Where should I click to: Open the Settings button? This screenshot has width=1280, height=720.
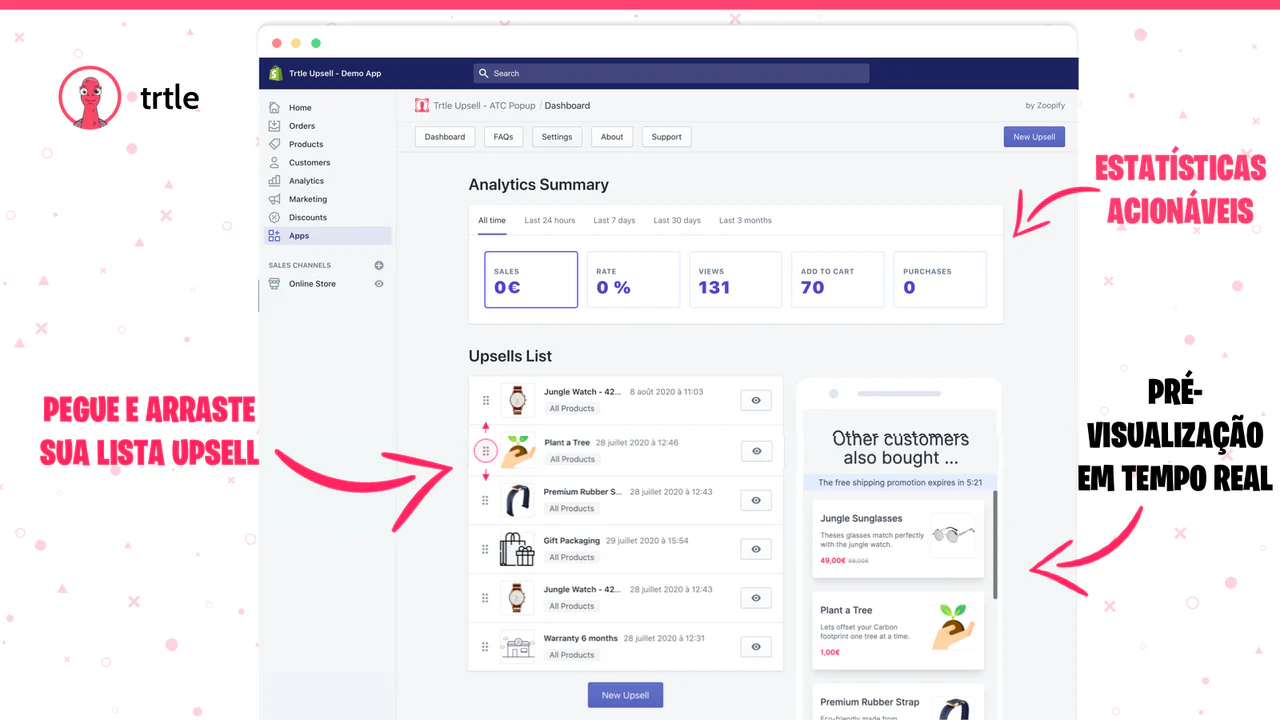557,137
